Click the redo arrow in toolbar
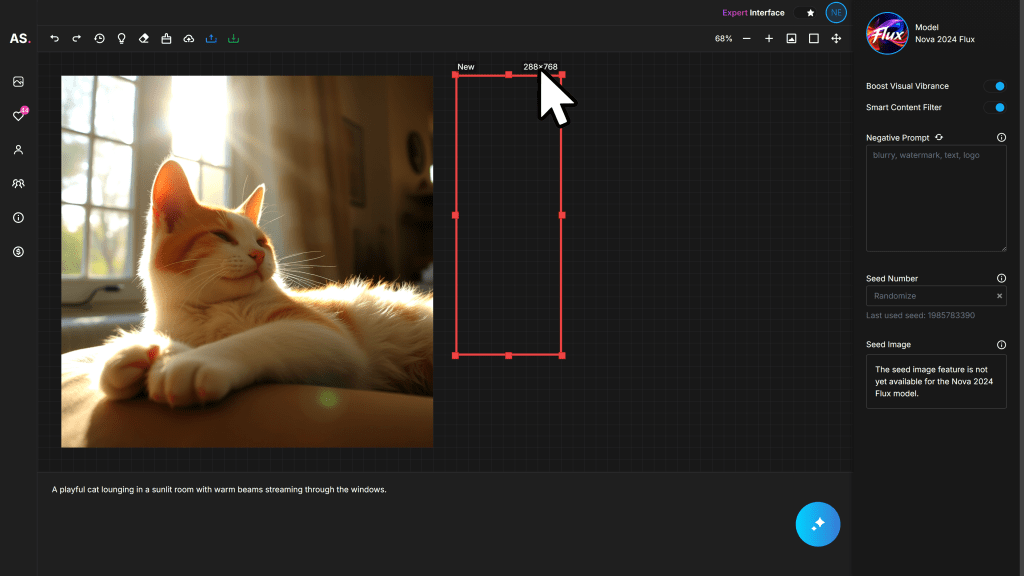The width and height of the screenshot is (1024, 576). [x=77, y=39]
